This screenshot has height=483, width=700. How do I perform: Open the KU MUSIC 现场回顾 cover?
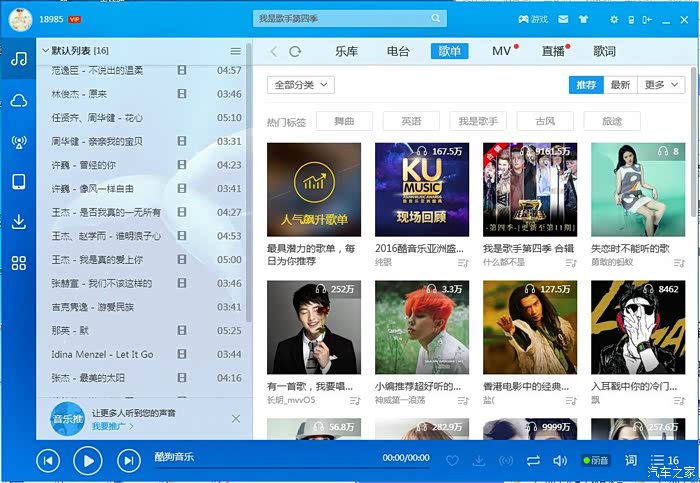[422, 189]
